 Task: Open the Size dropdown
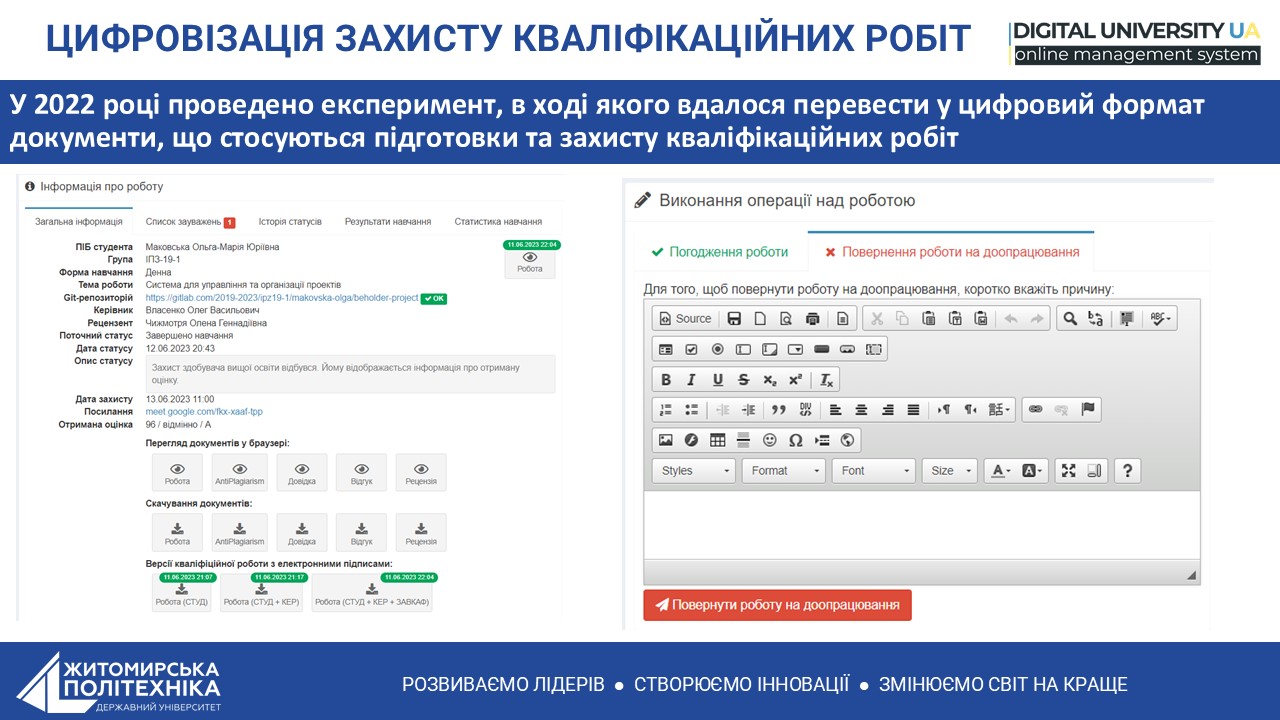[x=951, y=471]
